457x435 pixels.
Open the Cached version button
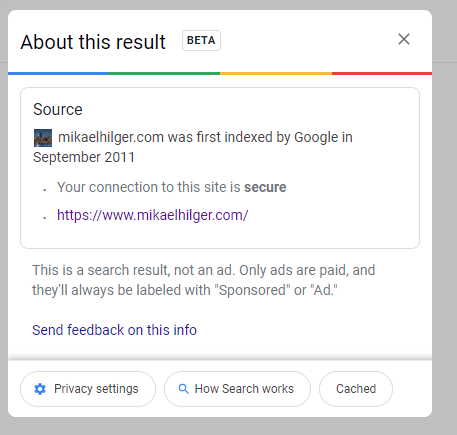click(x=356, y=389)
